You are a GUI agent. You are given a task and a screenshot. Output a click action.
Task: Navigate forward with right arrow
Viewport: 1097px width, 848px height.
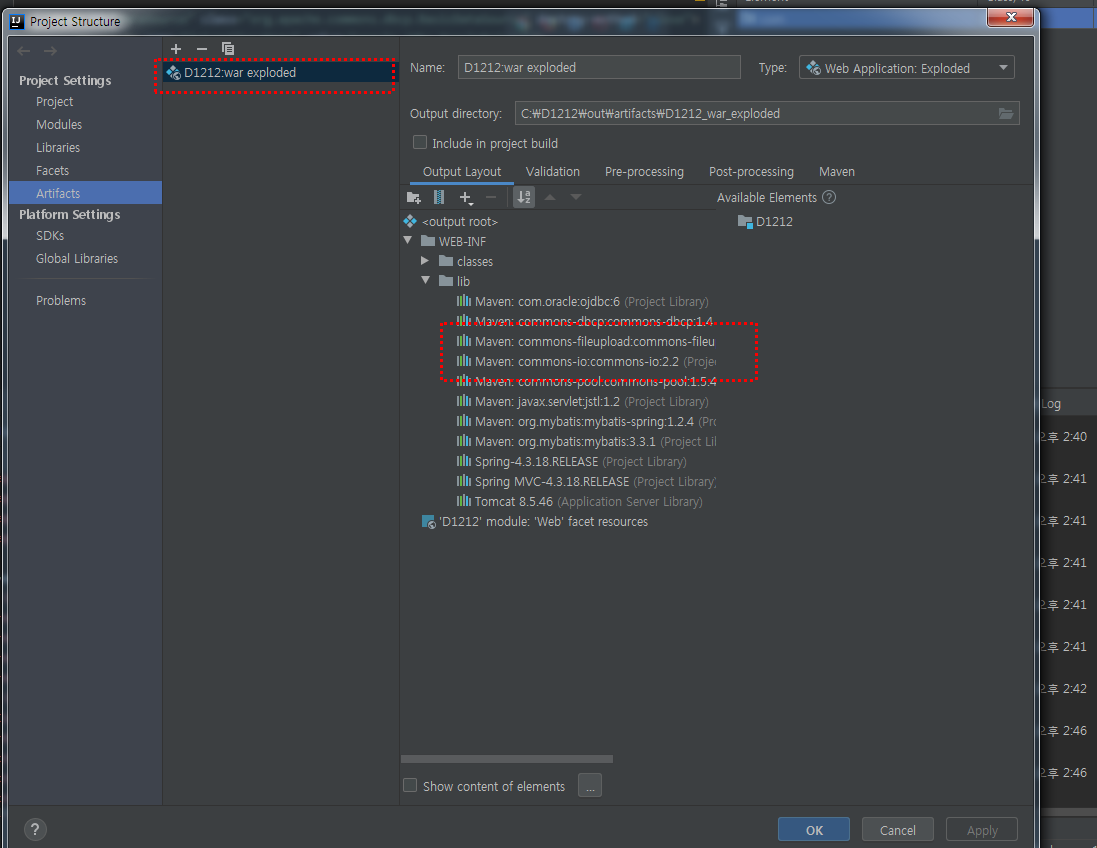(x=50, y=51)
